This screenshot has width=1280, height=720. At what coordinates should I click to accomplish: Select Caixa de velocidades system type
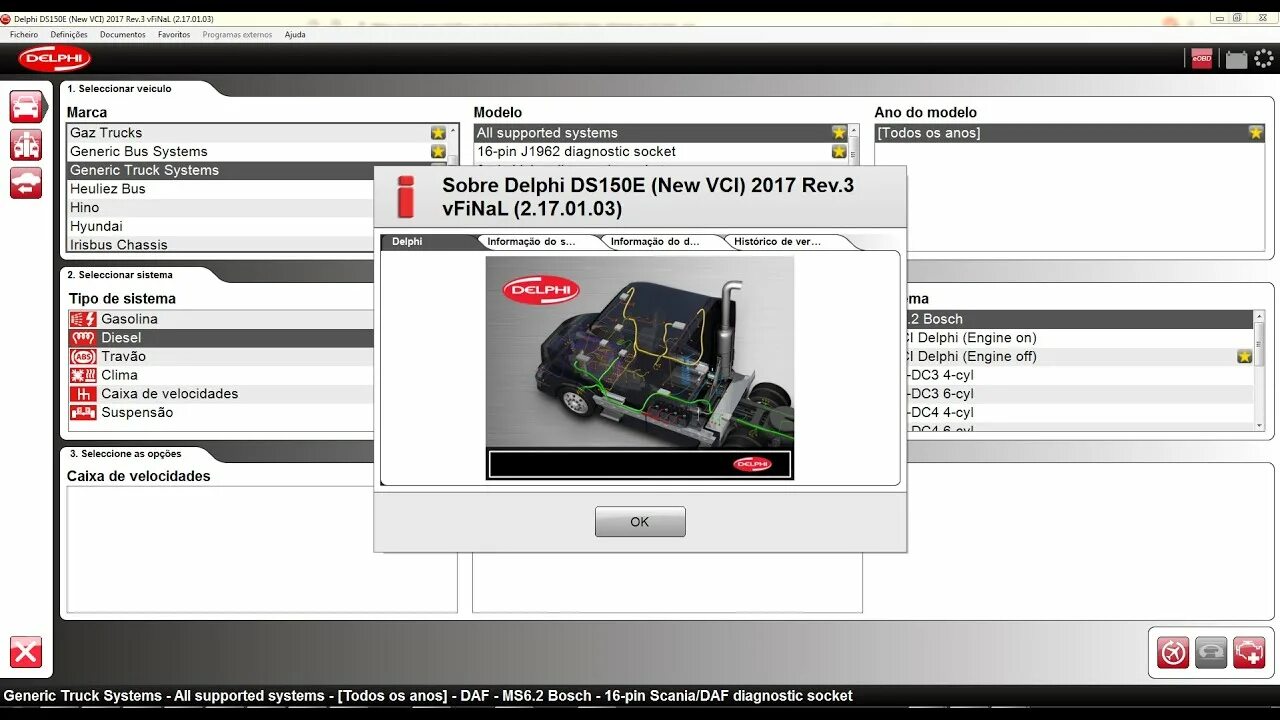point(220,394)
